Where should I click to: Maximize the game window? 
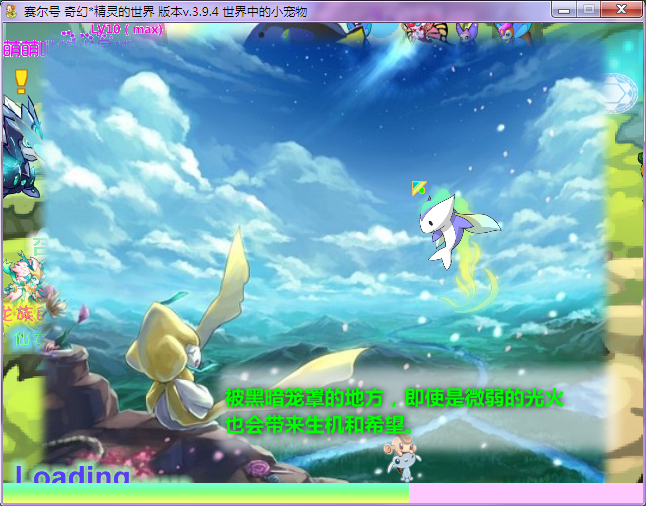tap(589, 10)
